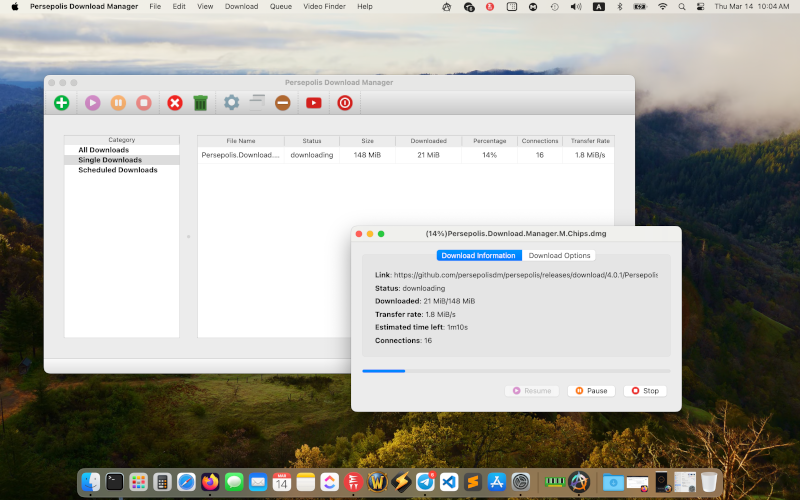Click the volume icon in the menu bar

[576, 7]
